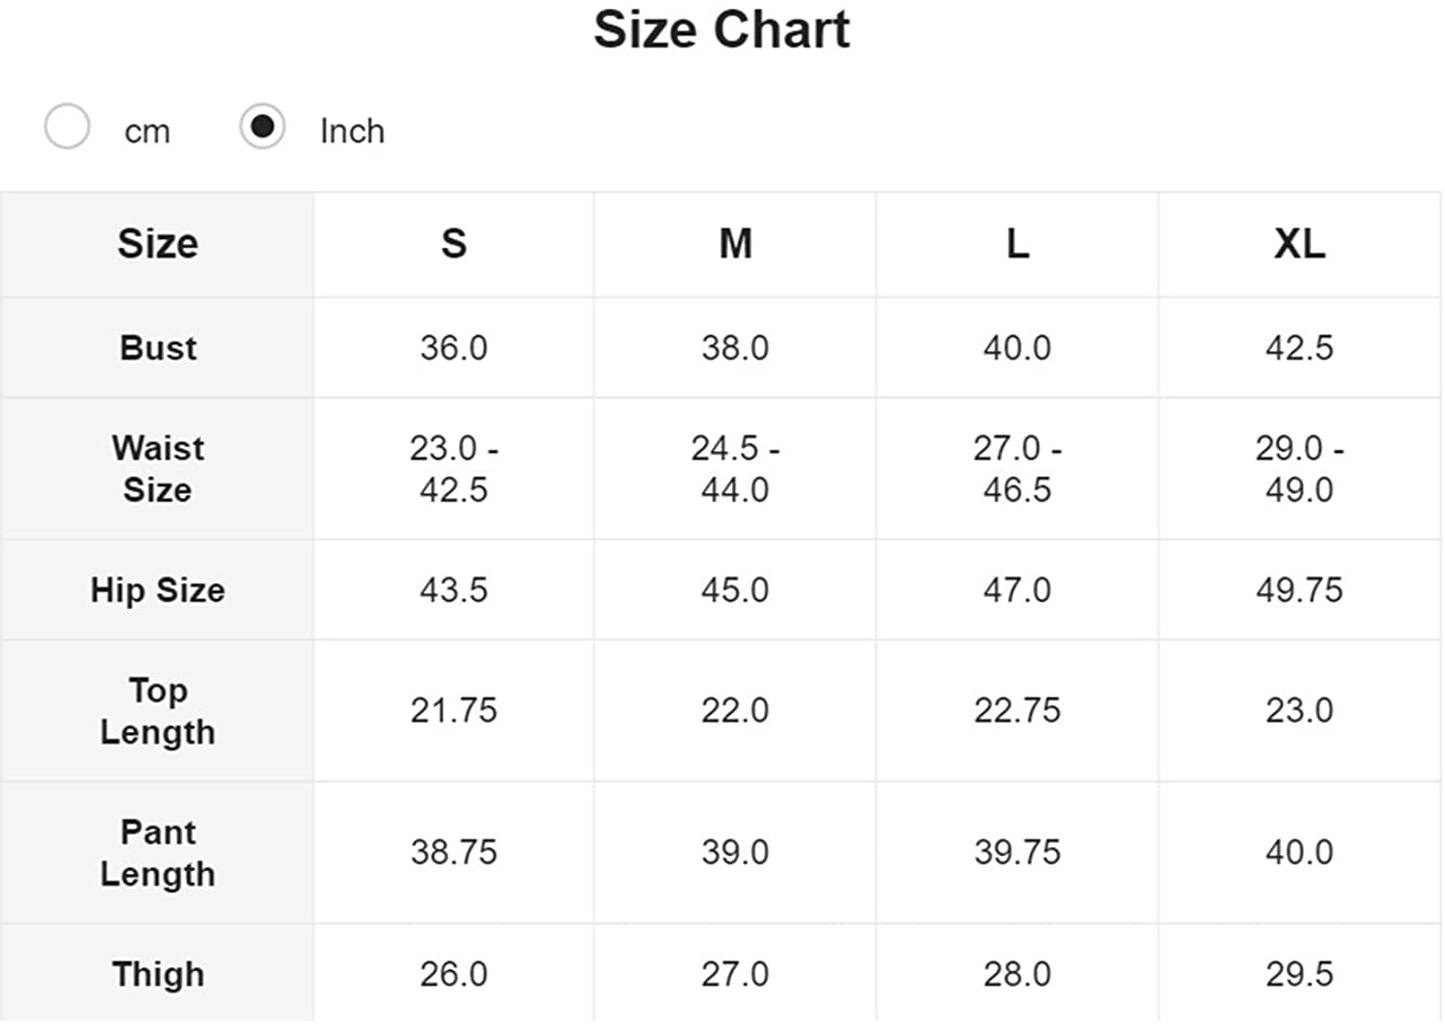Click the 22.75 top length for L

point(1017,711)
